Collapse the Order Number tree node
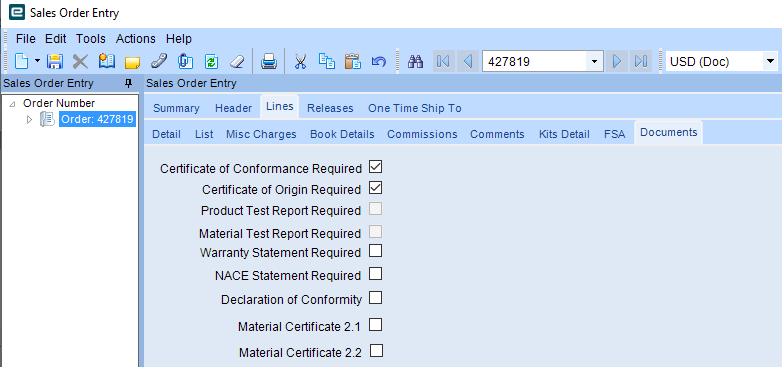Screen dimensions: 782x367 (x=12, y=104)
